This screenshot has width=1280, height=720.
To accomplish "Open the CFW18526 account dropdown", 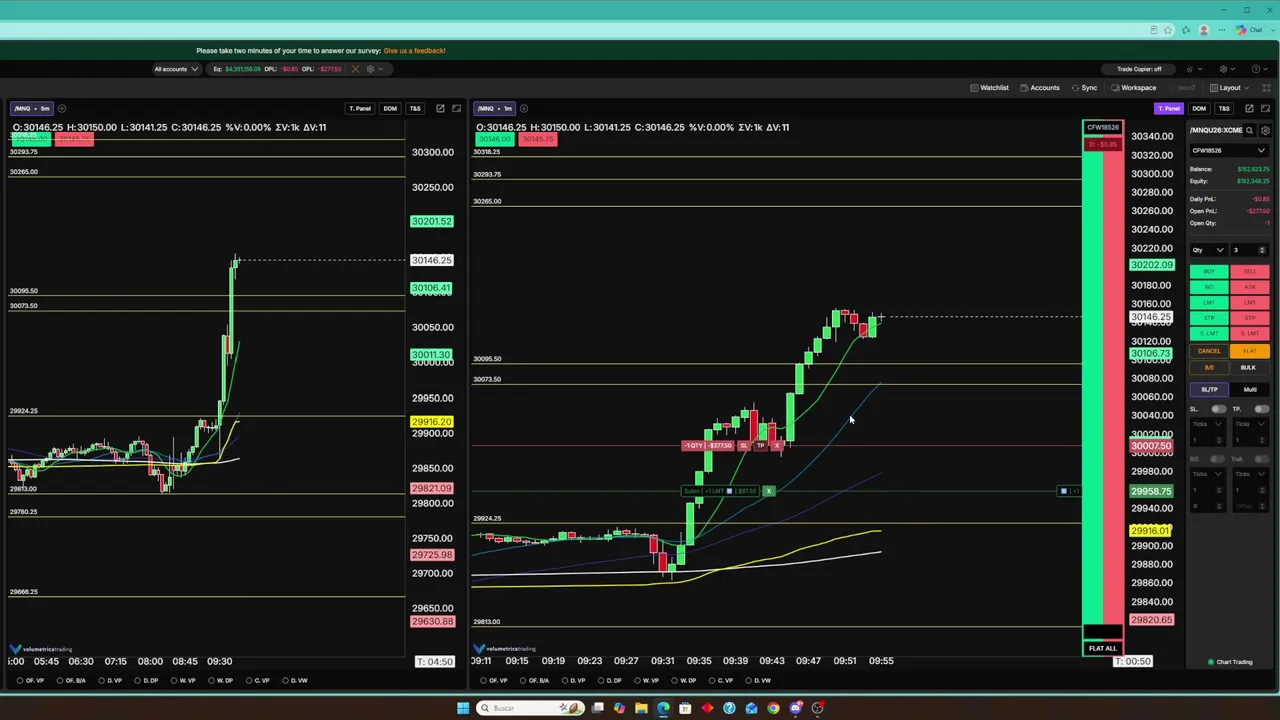I will pyautogui.click(x=1229, y=150).
